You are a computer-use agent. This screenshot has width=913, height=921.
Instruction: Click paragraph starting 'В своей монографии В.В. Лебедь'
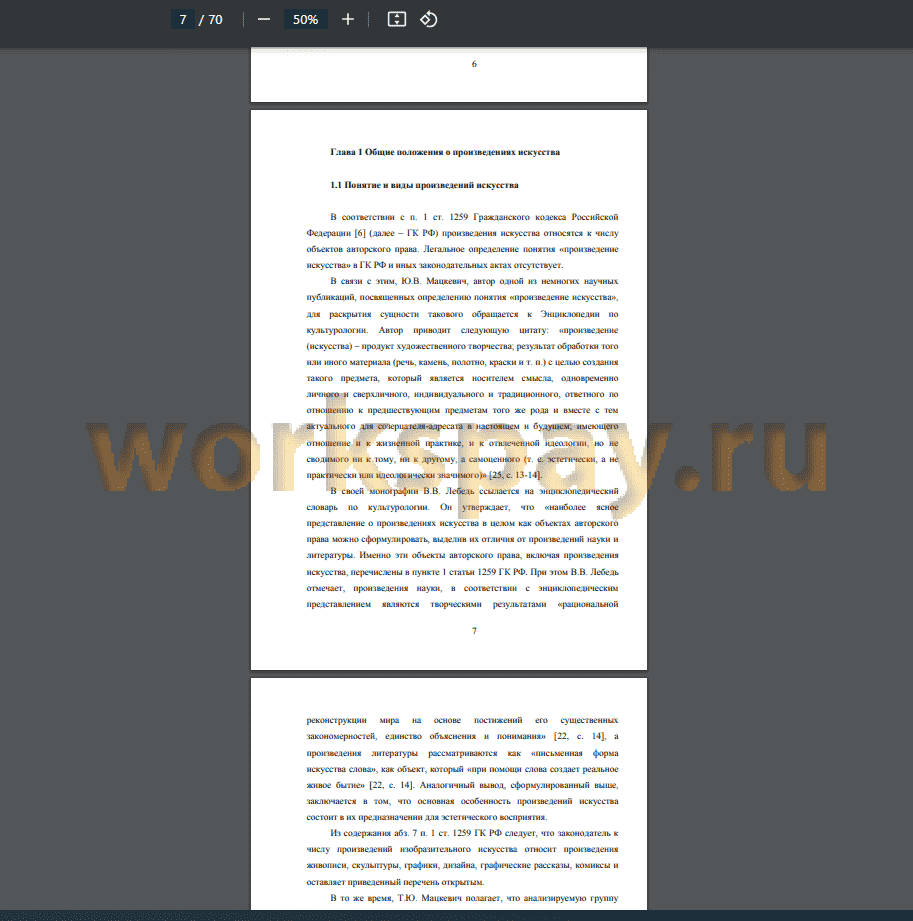pos(462,547)
